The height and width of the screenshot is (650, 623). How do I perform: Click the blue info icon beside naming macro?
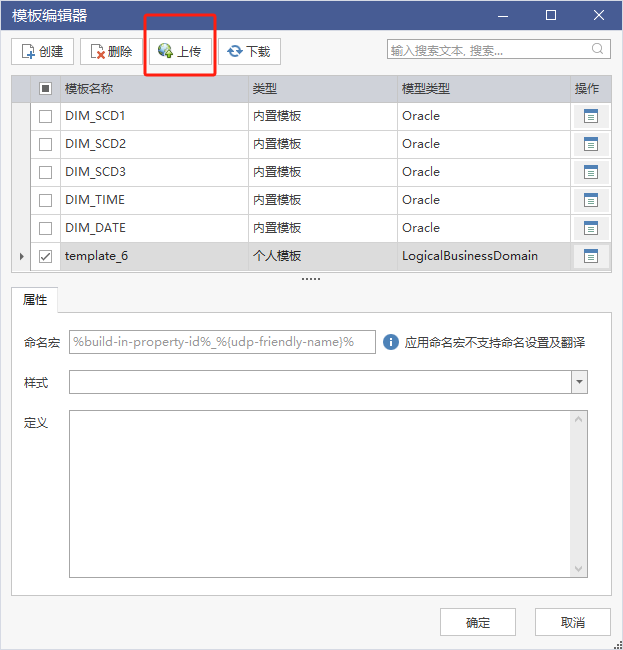pyautogui.click(x=390, y=342)
